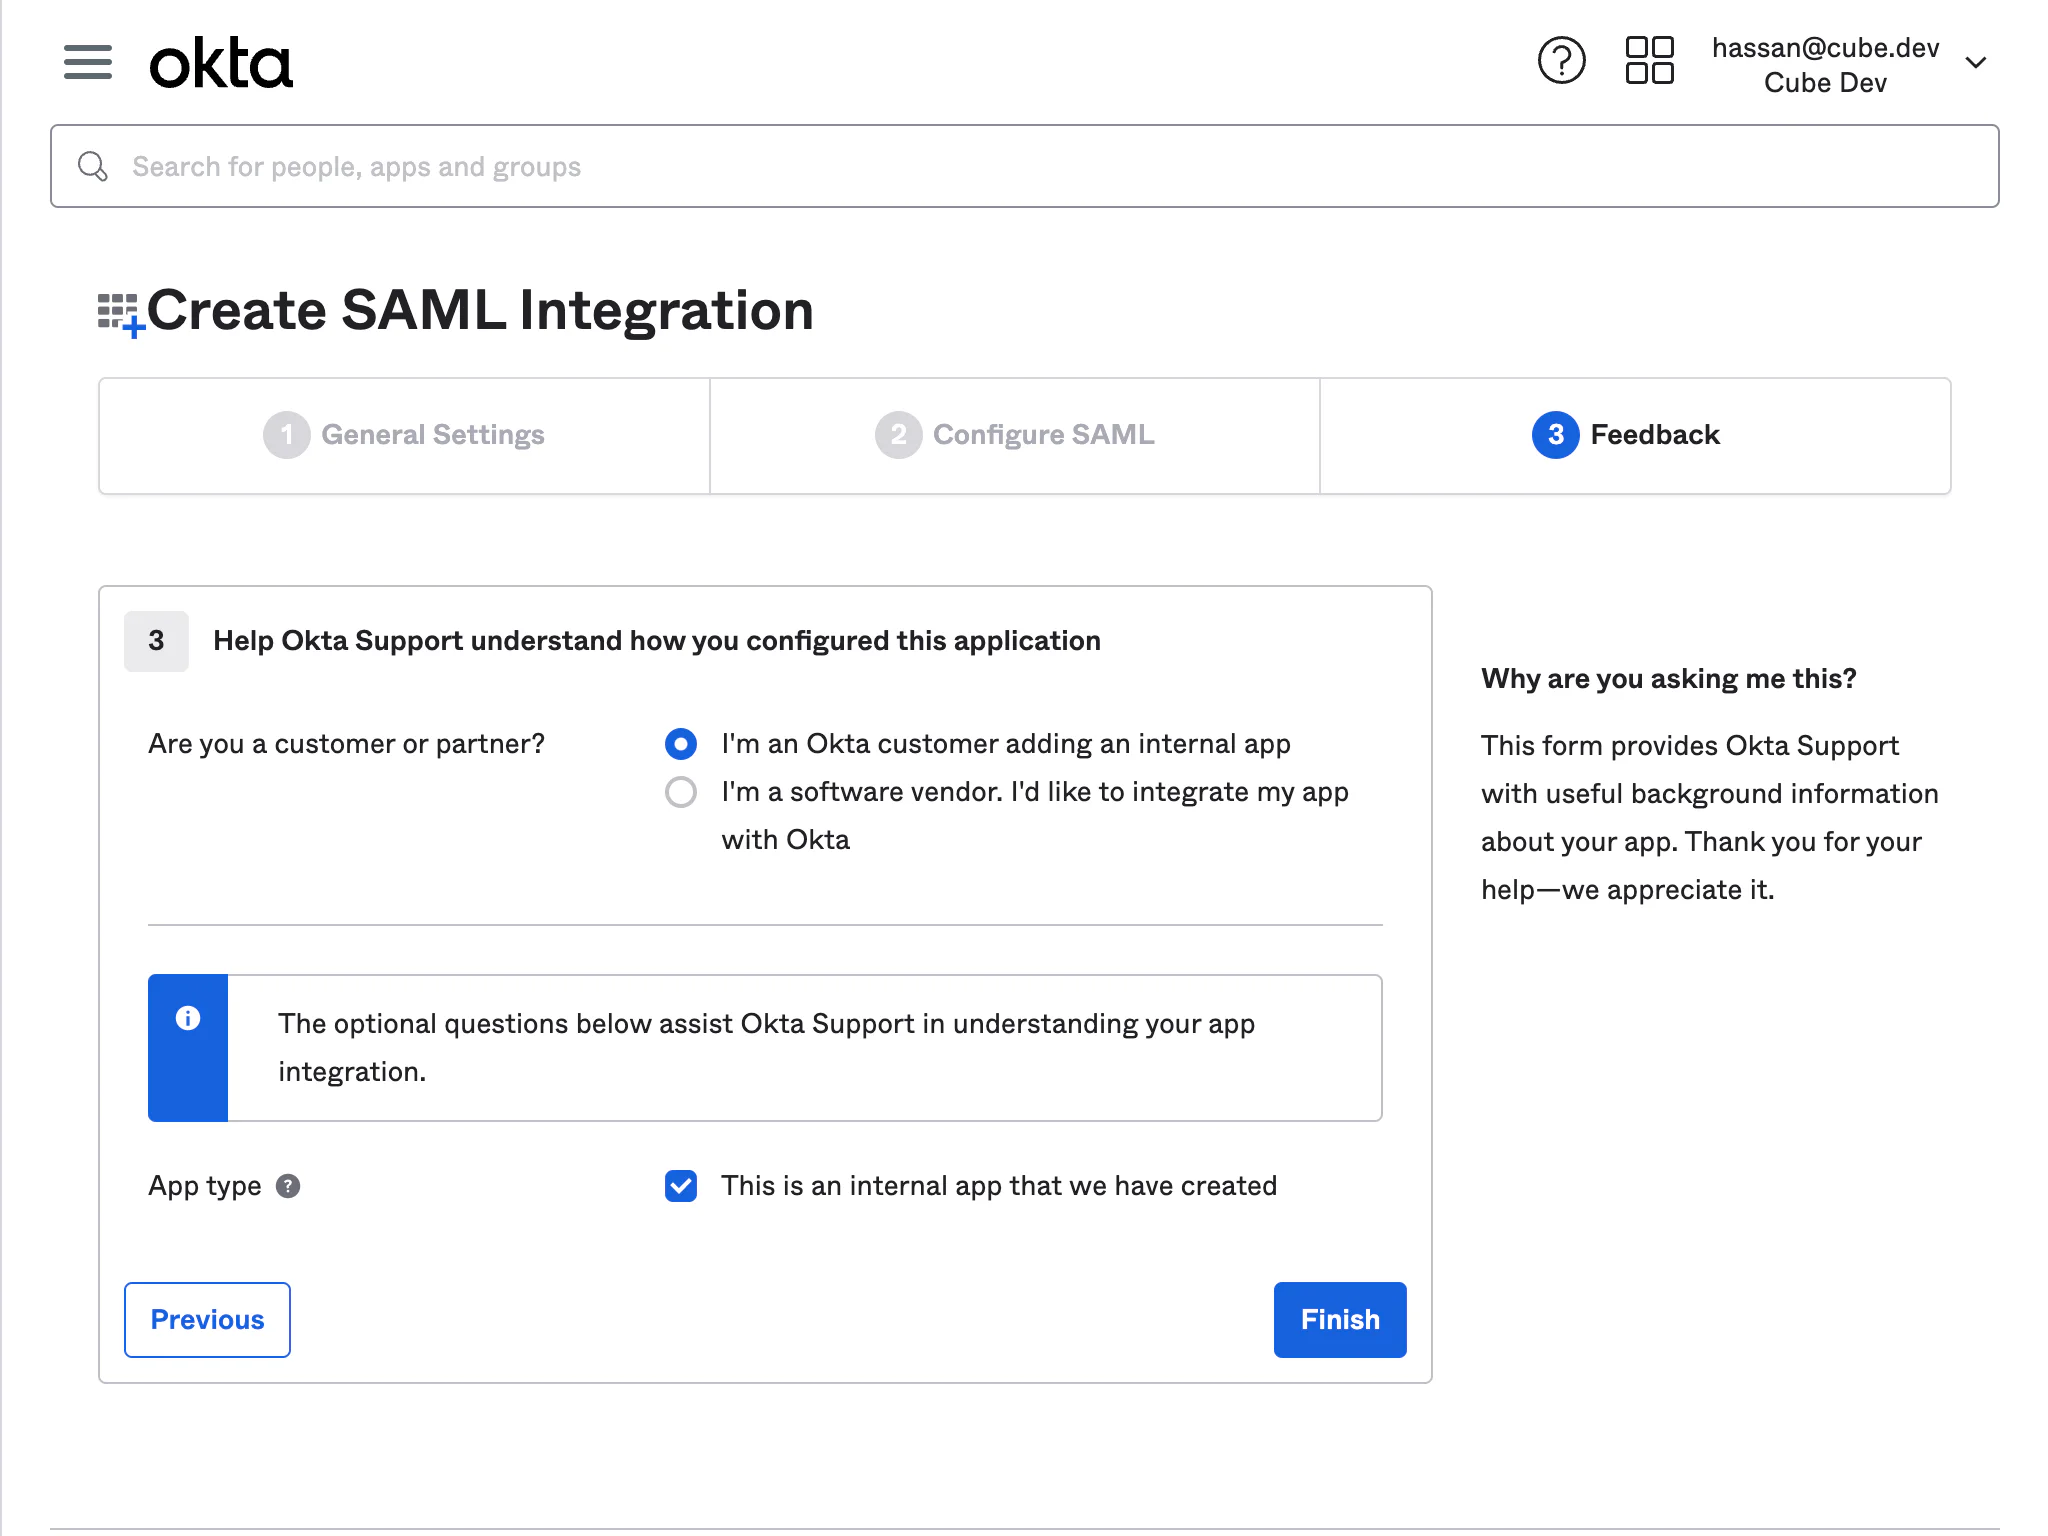Open the apps grid icon
Screen dimensions: 2048x1536
pyautogui.click(x=1649, y=61)
